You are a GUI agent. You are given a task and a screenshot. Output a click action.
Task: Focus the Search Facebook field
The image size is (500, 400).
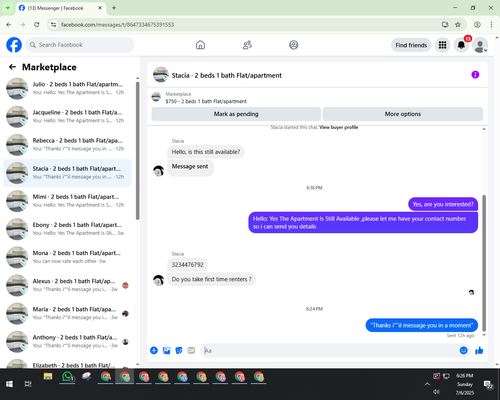[x=80, y=45]
